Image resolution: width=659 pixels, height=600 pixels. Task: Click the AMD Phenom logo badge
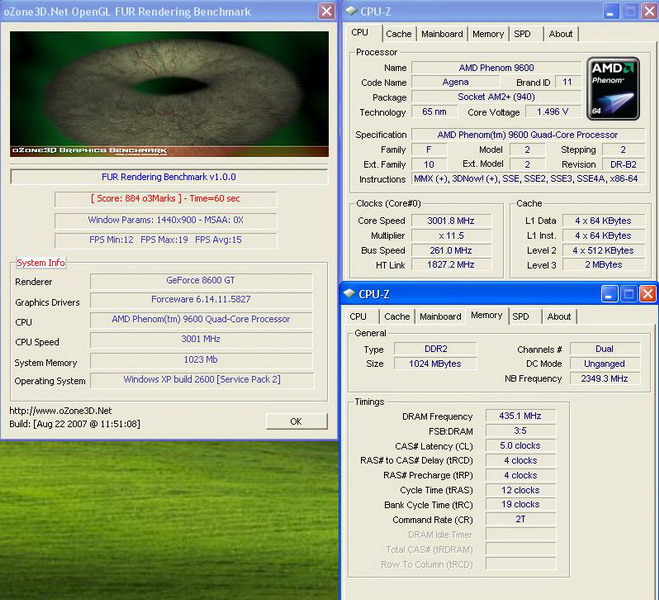coord(613,89)
